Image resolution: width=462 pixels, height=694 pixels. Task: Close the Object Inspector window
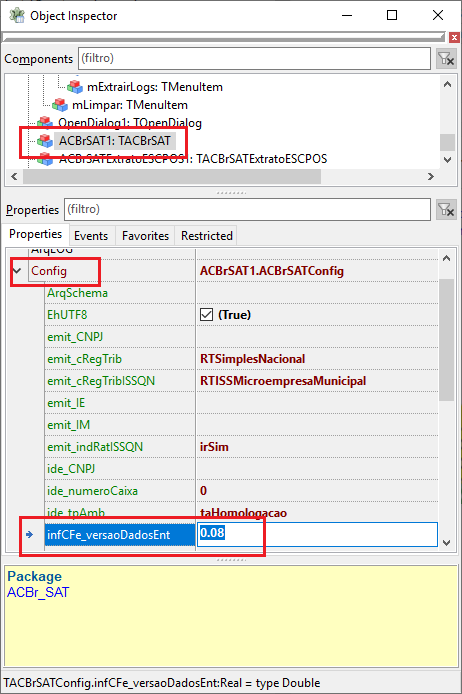click(x=438, y=15)
